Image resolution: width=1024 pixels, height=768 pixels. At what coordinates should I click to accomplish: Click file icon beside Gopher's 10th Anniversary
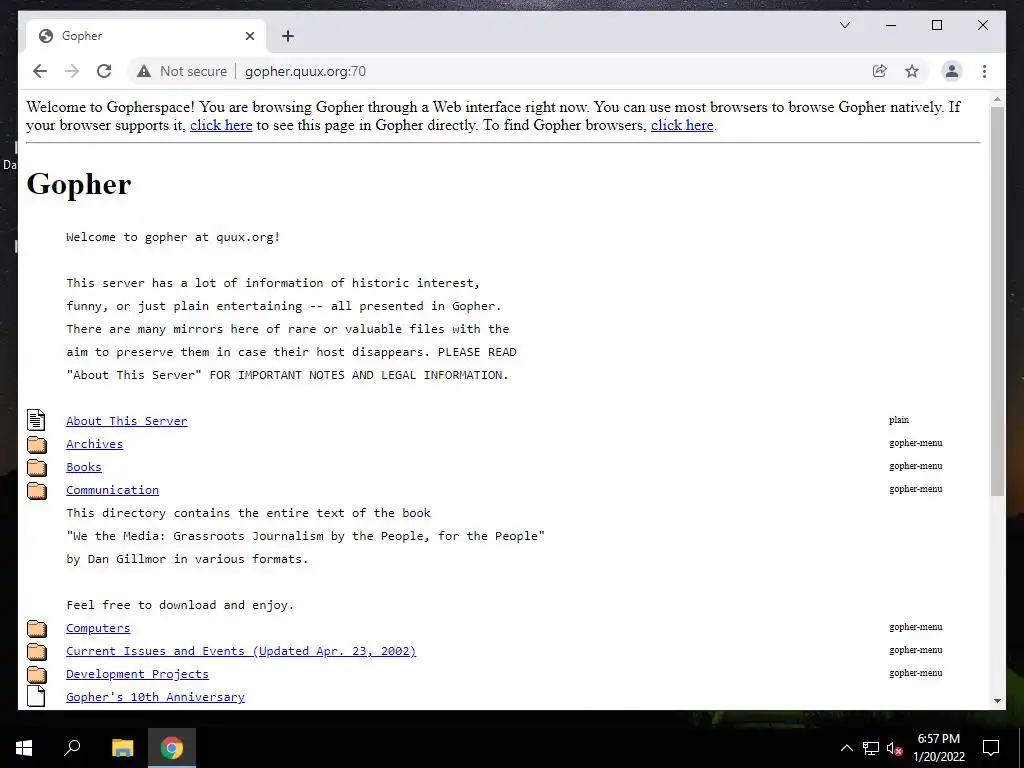click(x=37, y=696)
